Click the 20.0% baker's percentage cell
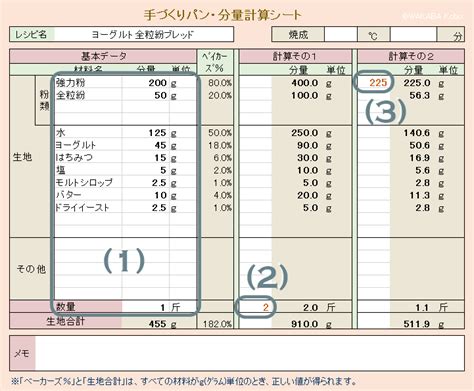 click(x=215, y=95)
